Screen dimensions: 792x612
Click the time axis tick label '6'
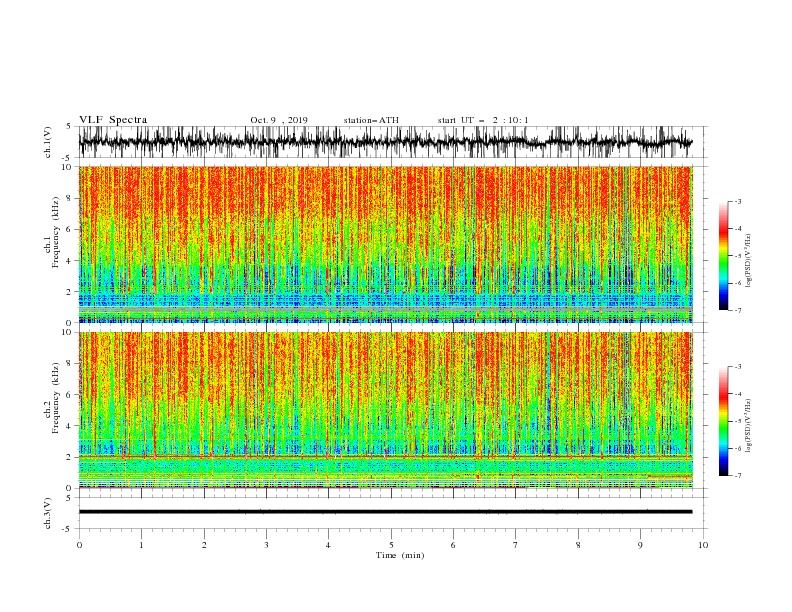point(453,545)
